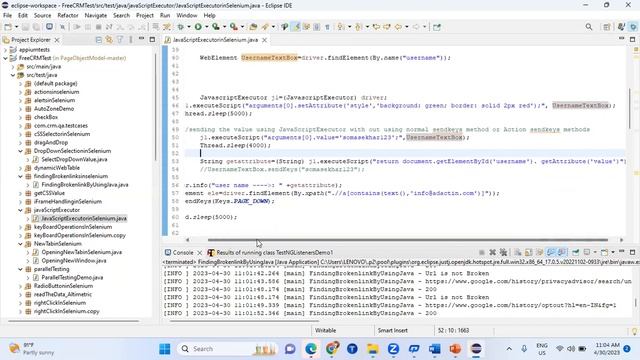This screenshot has width=640, height=360.
Task: Click the Search magnifier icon at top right
Action: click(589, 27)
